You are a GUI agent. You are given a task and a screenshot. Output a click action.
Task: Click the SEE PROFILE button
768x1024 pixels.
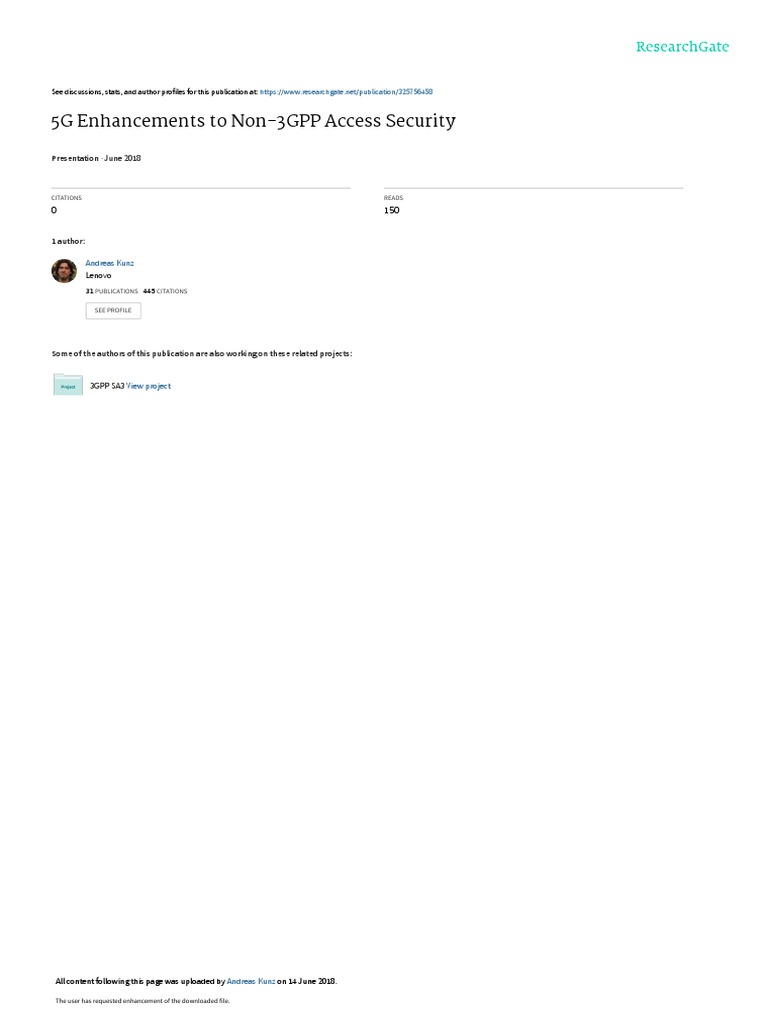pyautogui.click(x=113, y=311)
